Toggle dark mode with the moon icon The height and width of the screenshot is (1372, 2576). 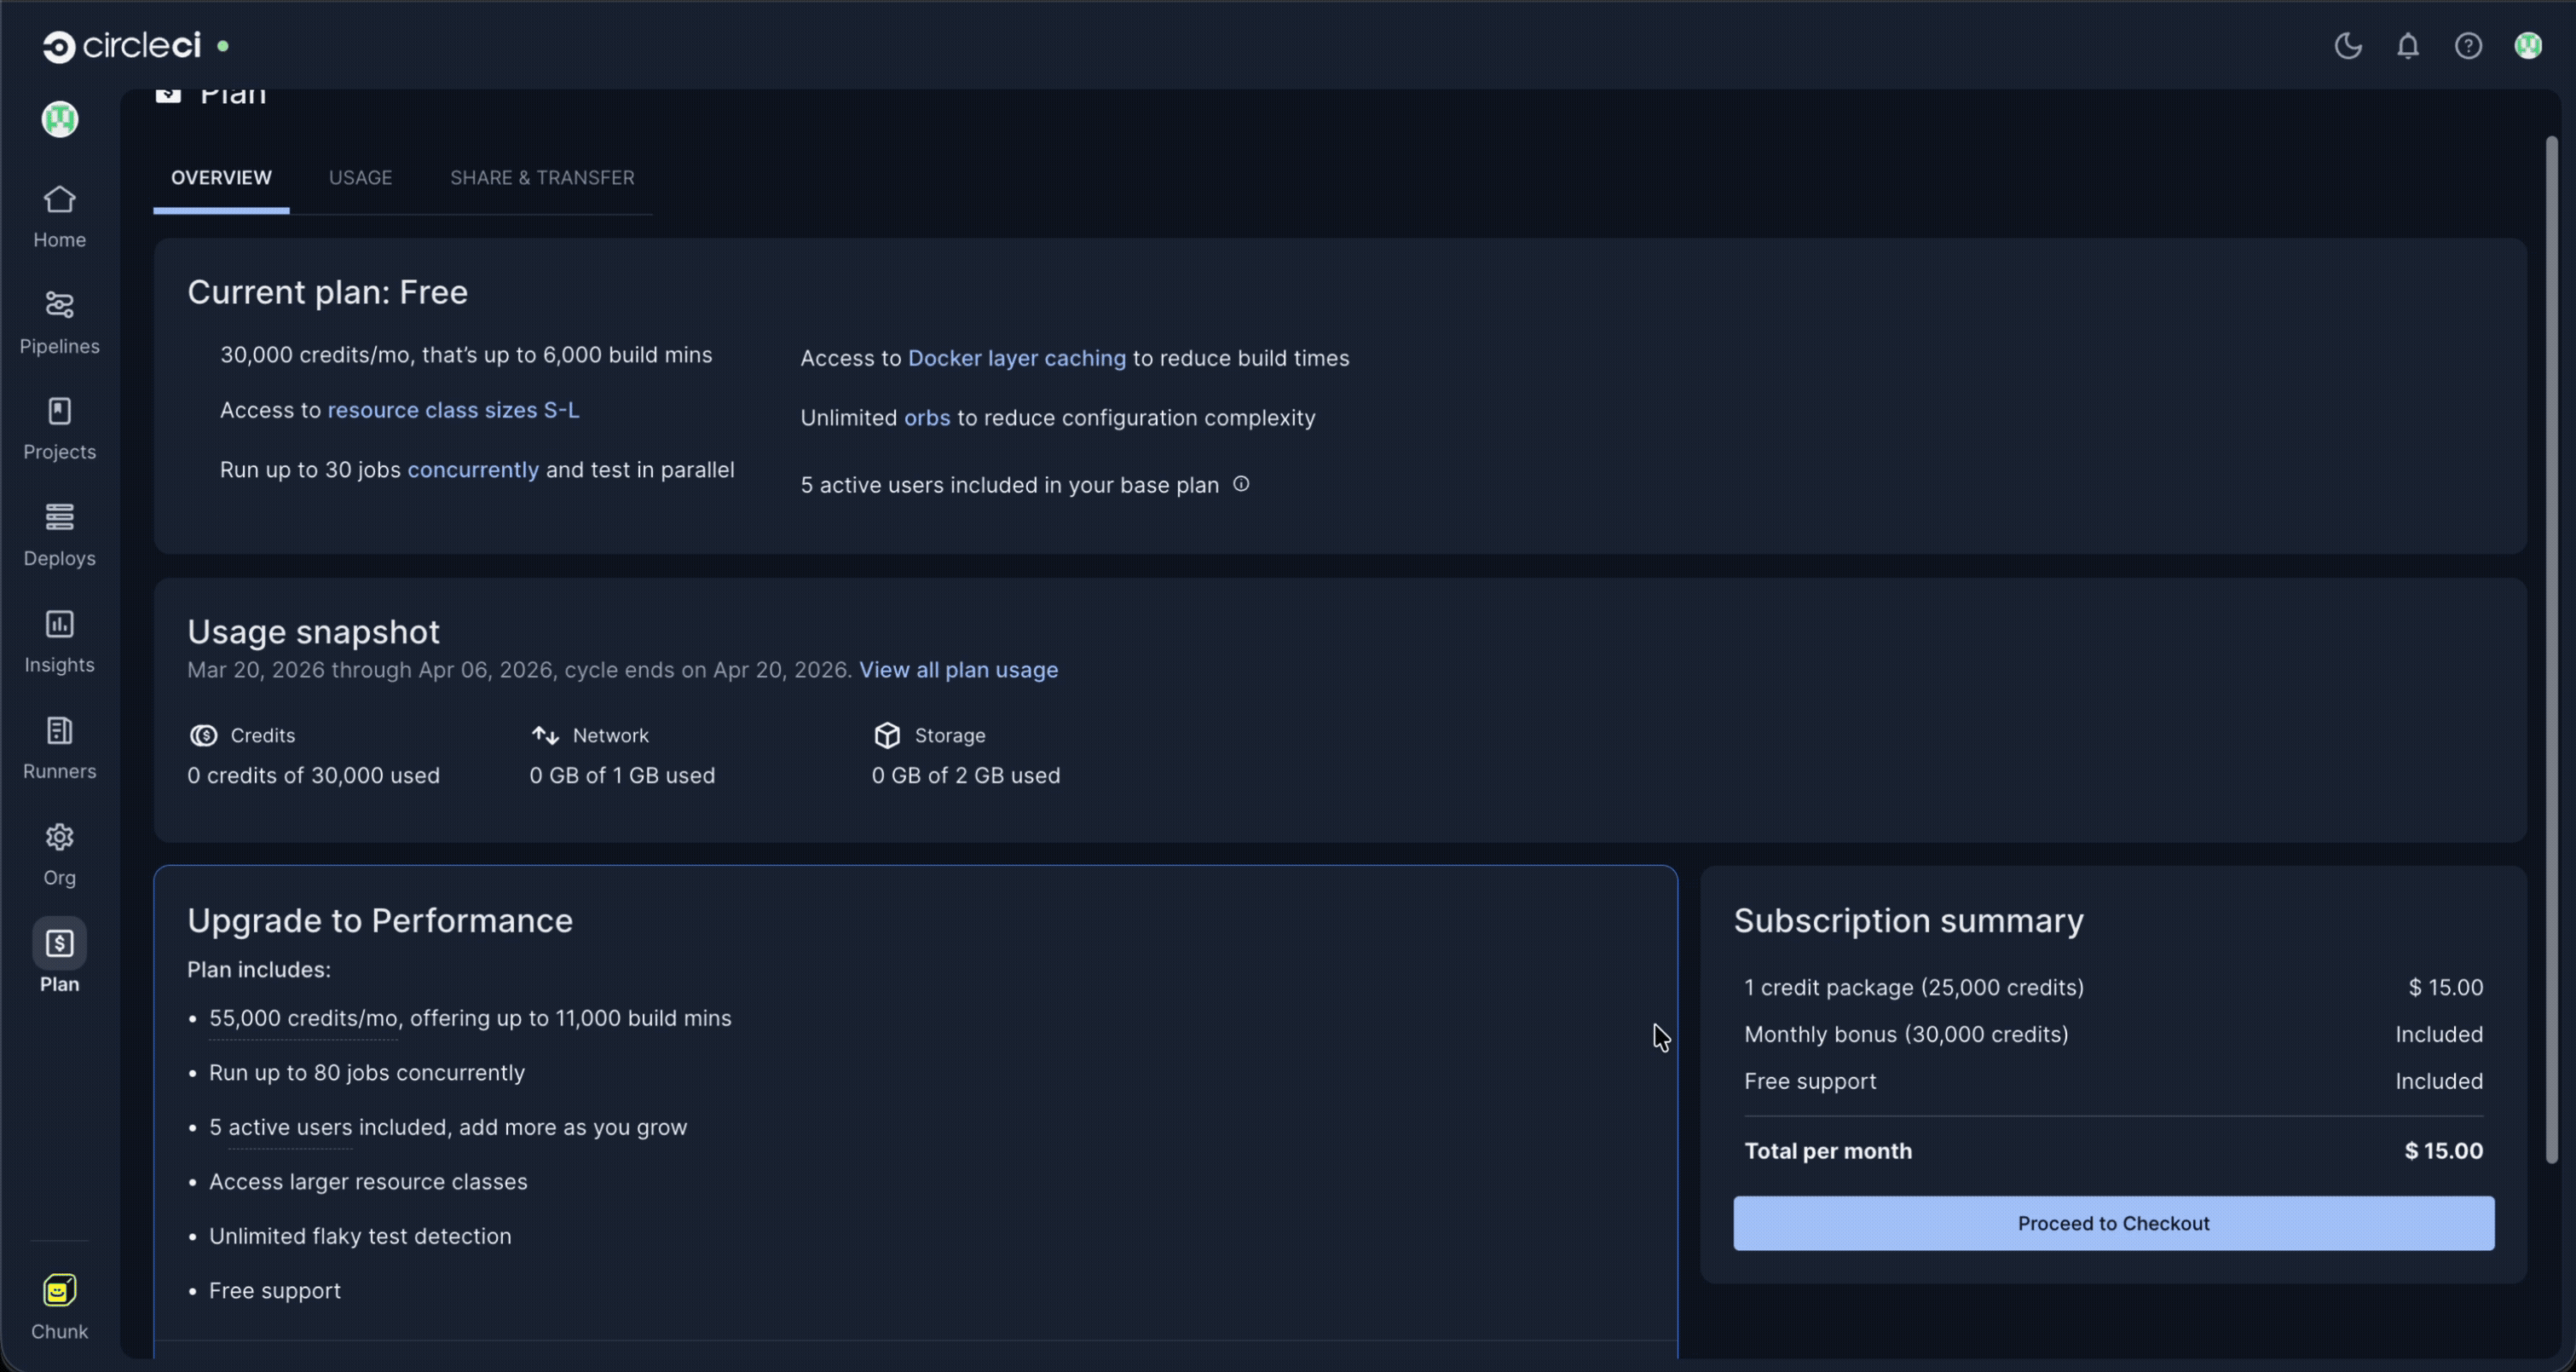[2349, 46]
